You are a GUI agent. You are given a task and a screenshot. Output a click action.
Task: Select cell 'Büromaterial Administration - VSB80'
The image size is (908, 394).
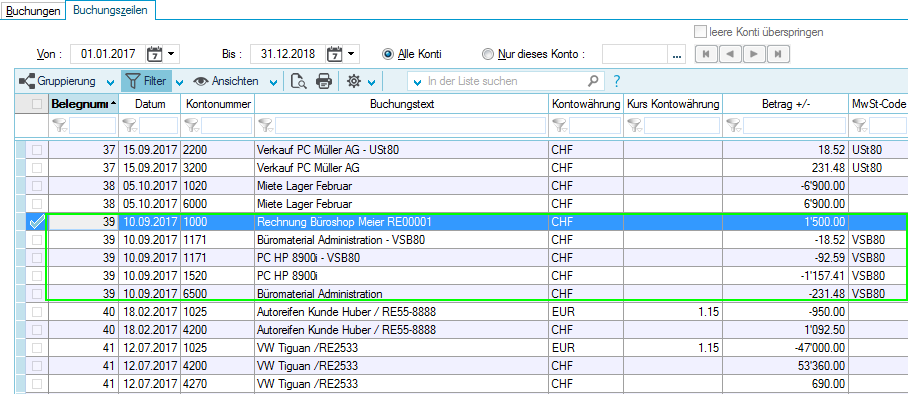(402, 239)
